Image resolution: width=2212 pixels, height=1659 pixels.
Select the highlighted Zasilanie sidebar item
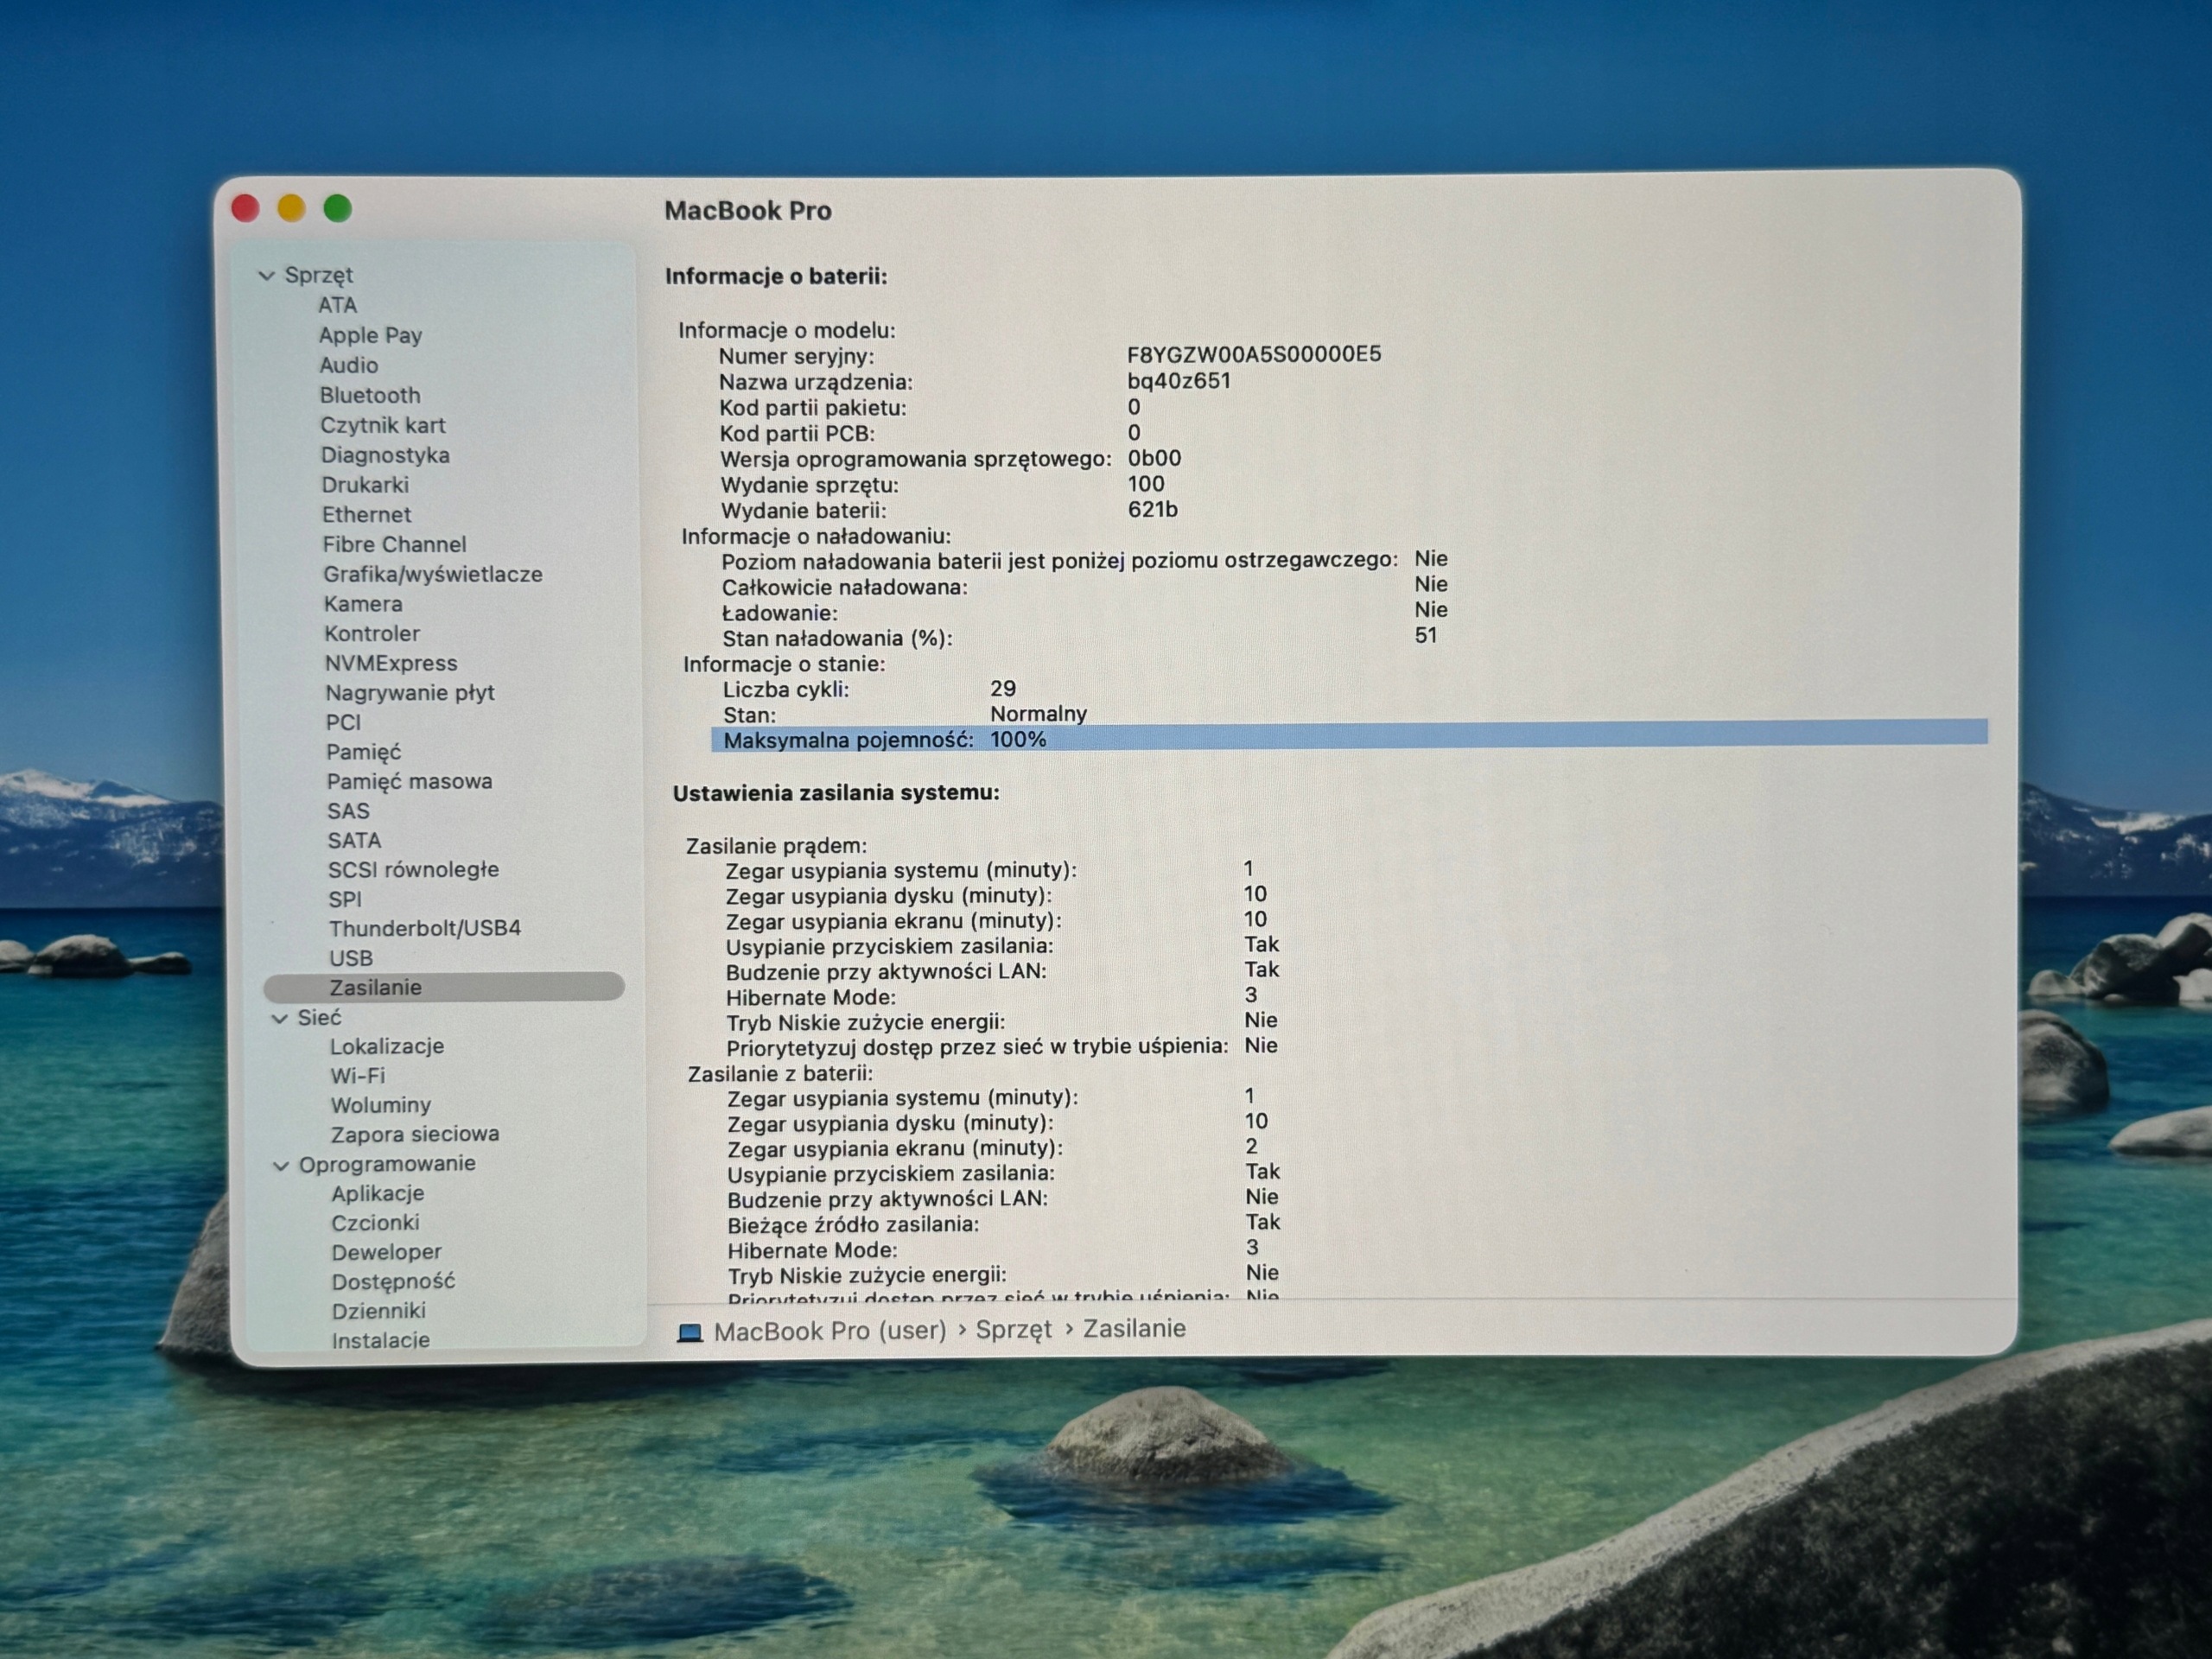point(444,987)
